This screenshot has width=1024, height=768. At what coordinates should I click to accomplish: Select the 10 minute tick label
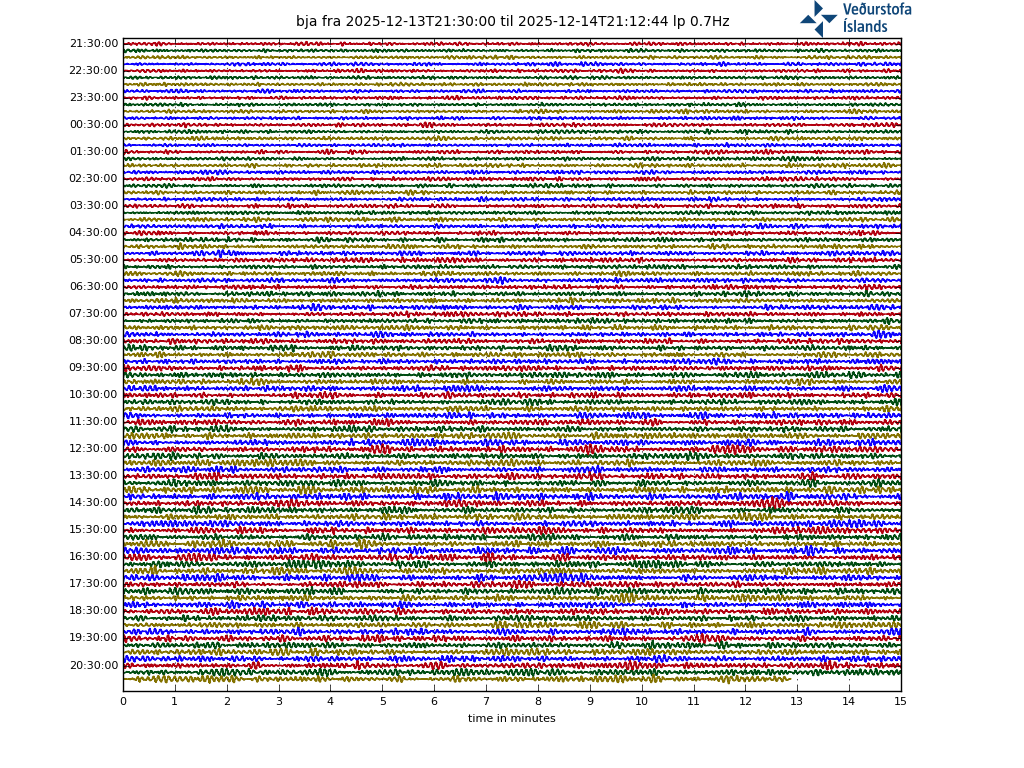coord(641,702)
